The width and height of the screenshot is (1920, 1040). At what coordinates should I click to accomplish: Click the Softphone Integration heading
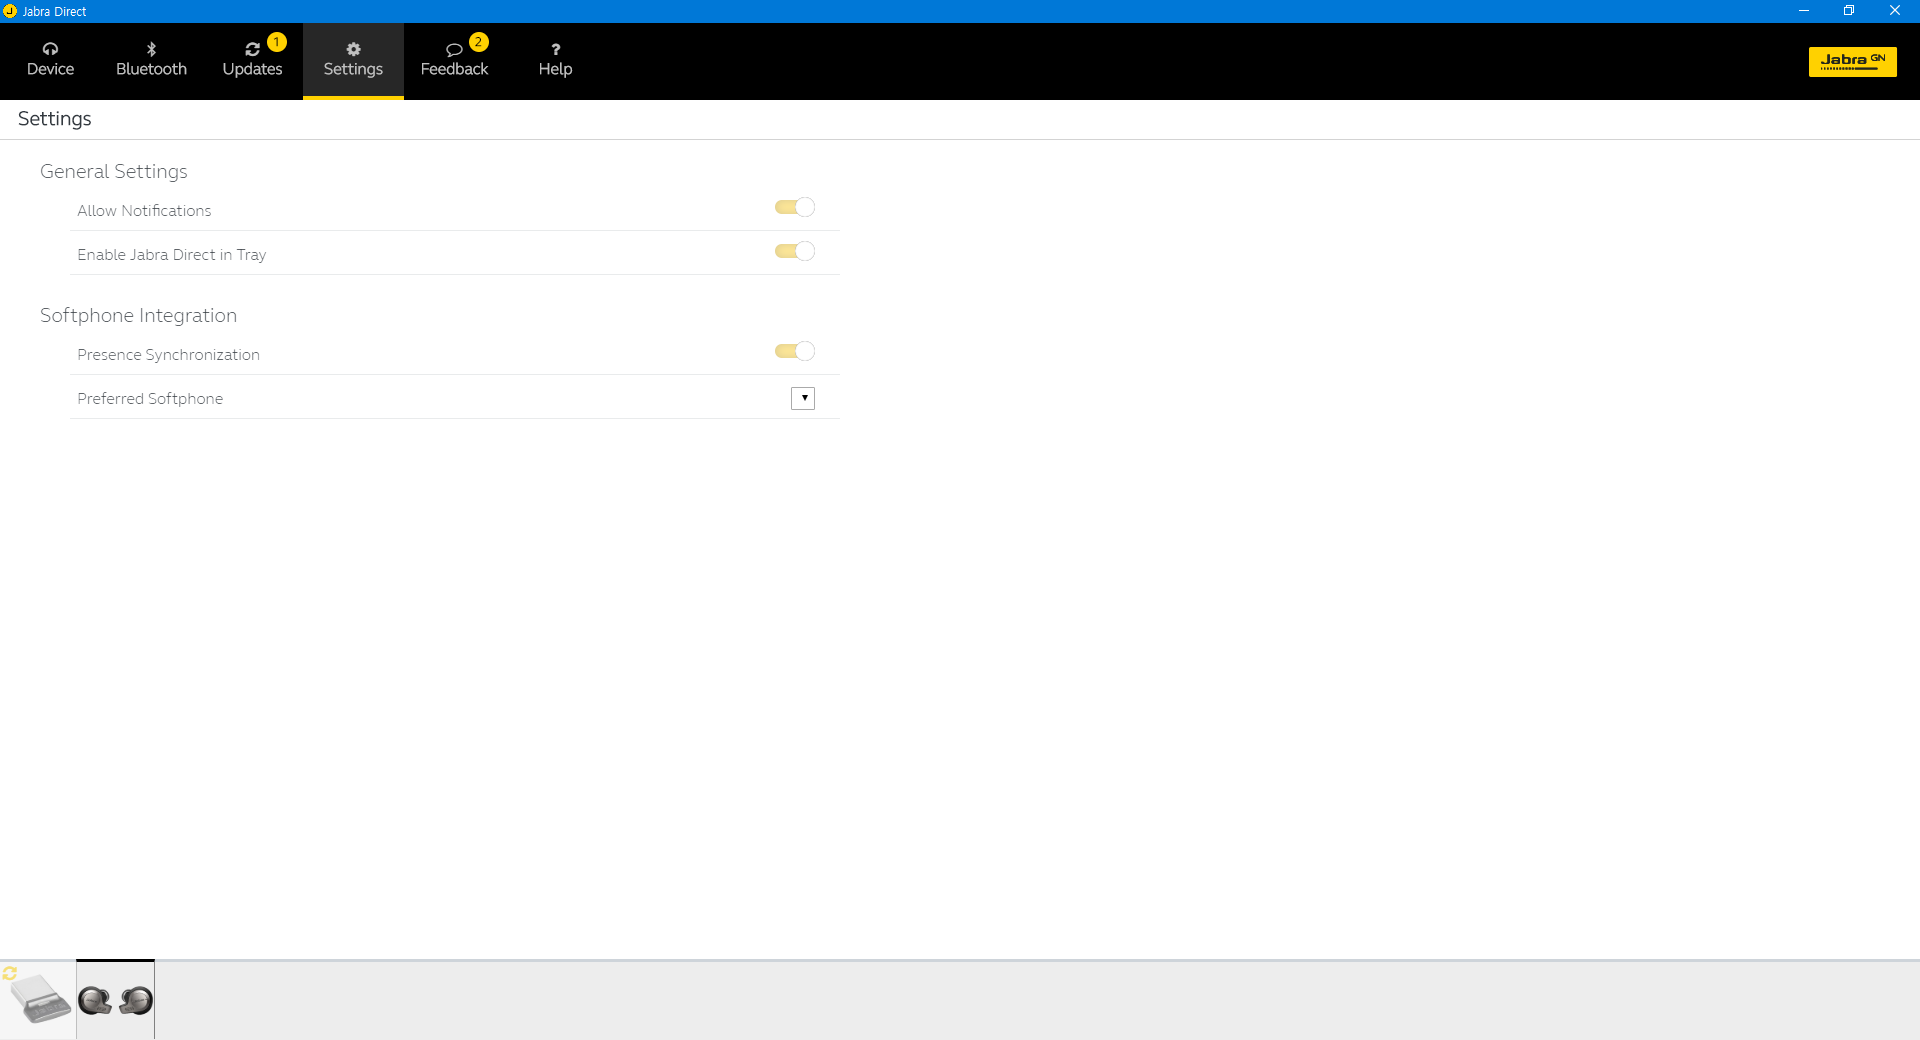(x=138, y=315)
